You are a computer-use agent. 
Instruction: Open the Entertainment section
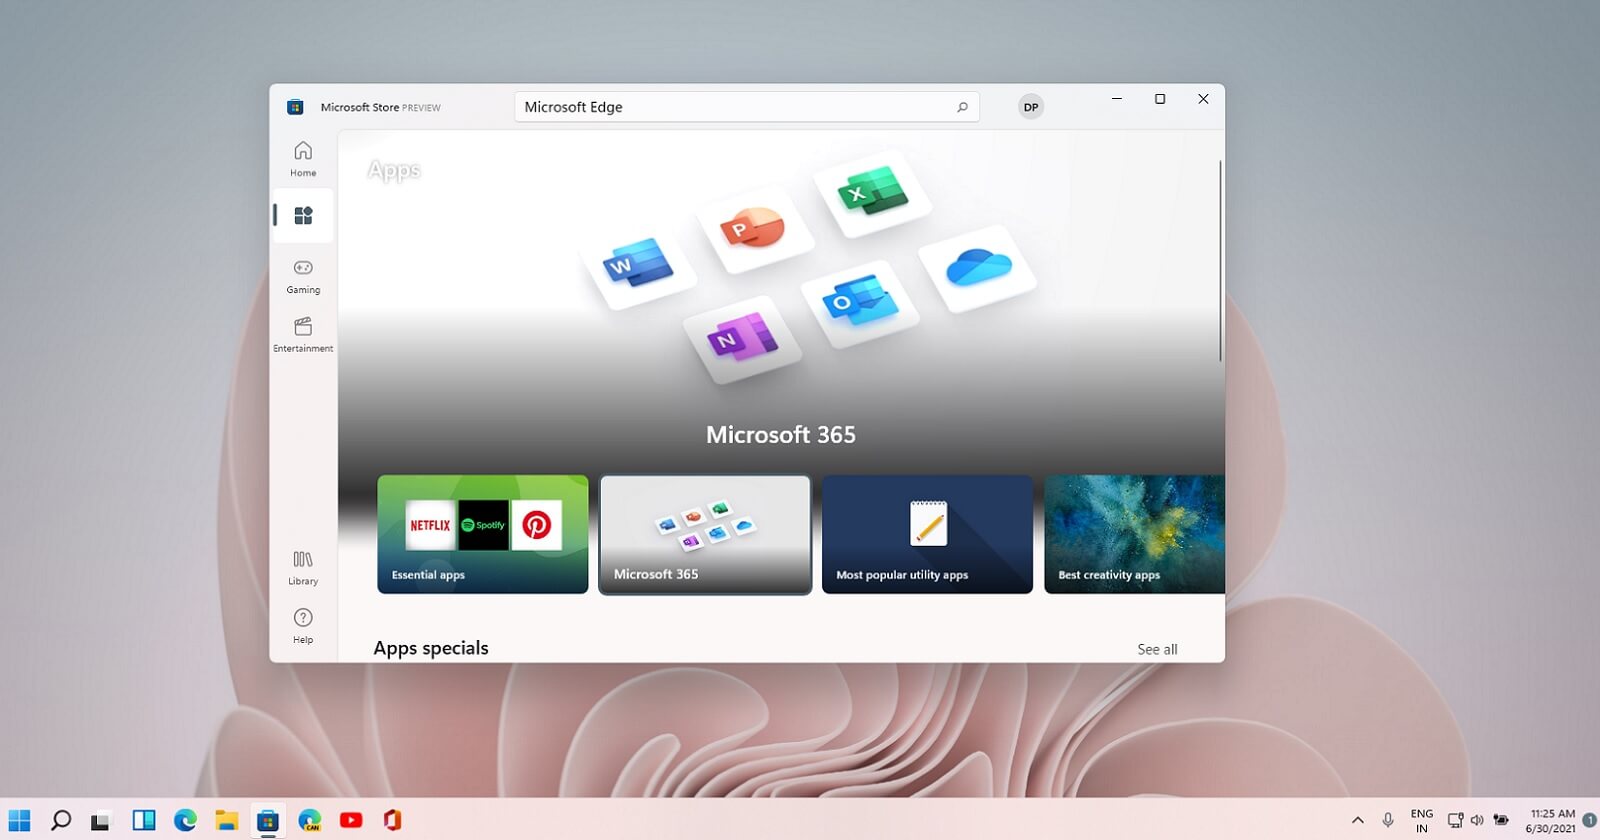[303, 334]
